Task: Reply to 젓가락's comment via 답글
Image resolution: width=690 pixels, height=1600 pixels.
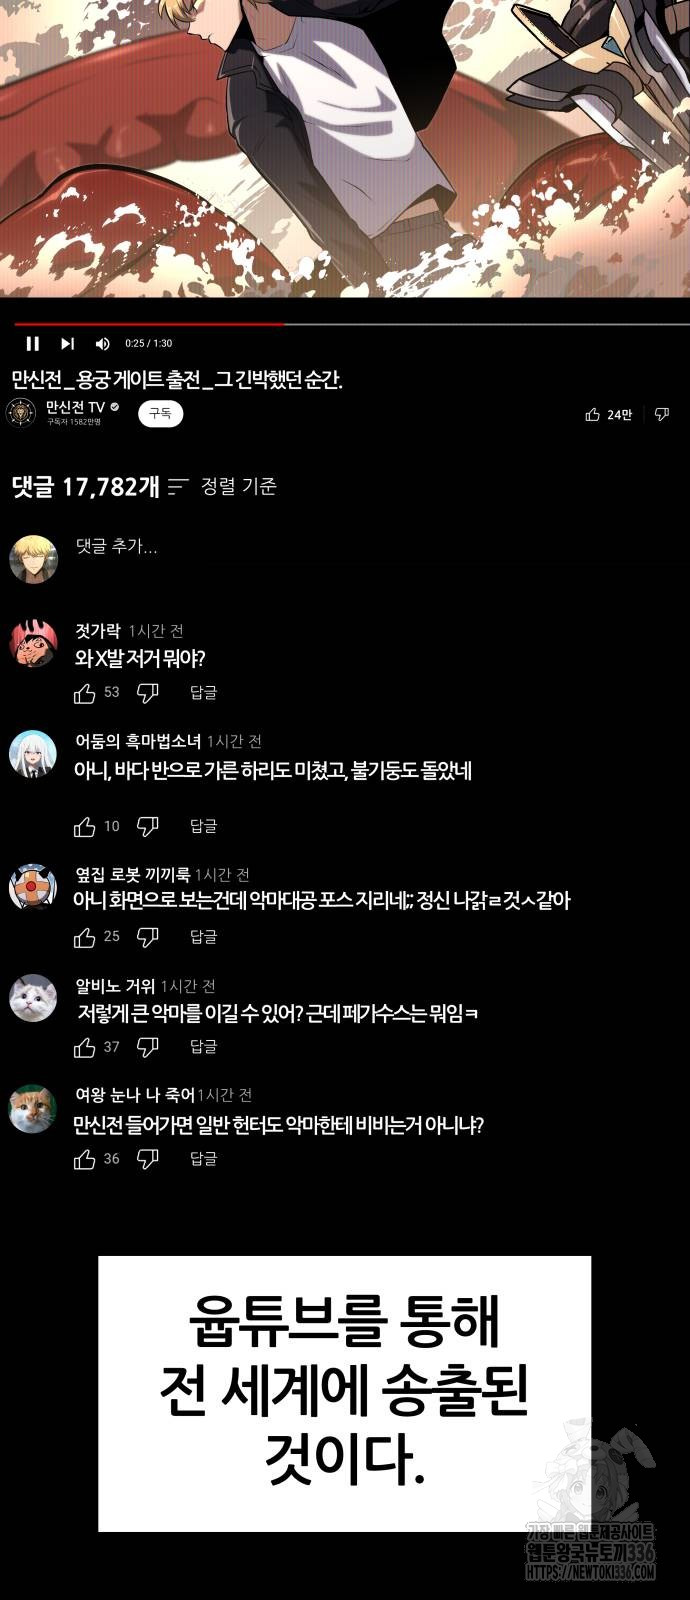Action: pos(203,692)
